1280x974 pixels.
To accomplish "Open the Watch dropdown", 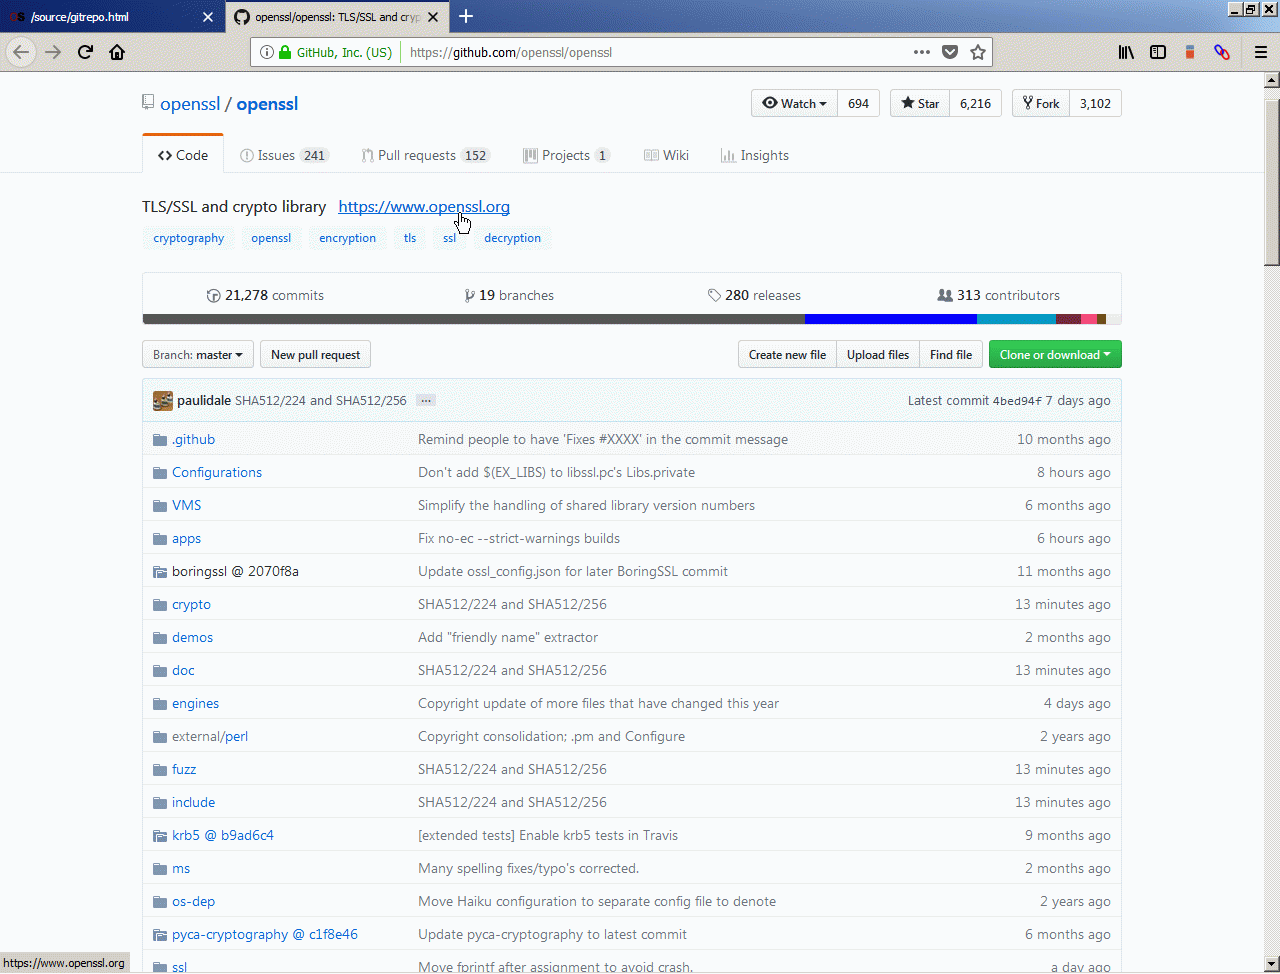I will coord(794,104).
